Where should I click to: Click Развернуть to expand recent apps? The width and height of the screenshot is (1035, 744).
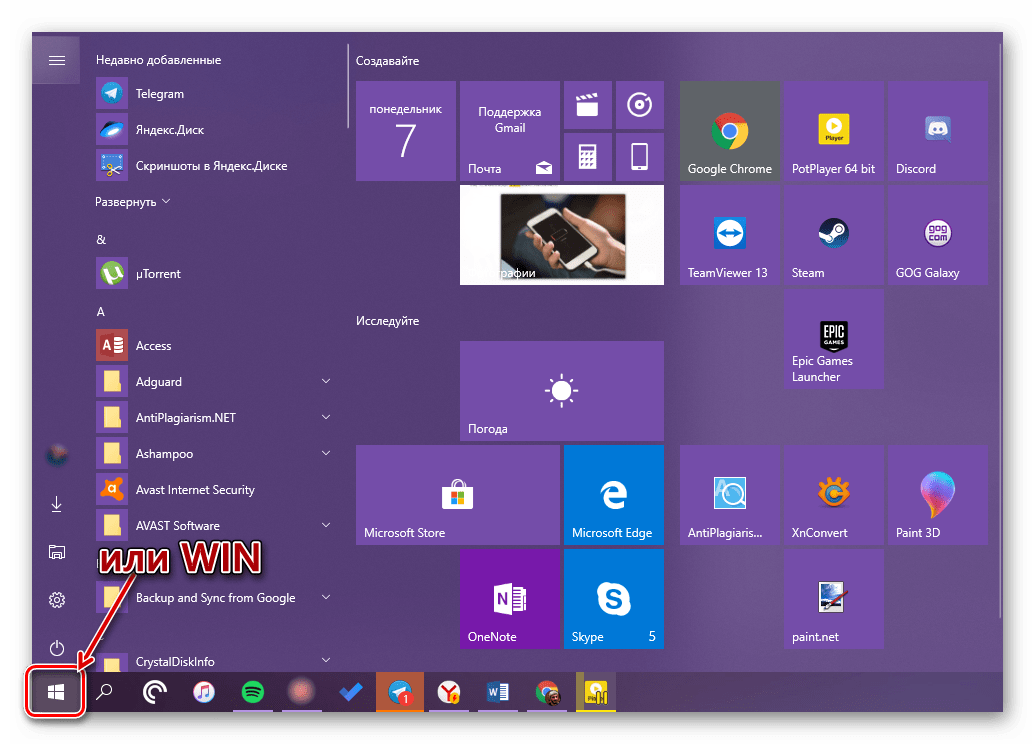pos(133,201)
